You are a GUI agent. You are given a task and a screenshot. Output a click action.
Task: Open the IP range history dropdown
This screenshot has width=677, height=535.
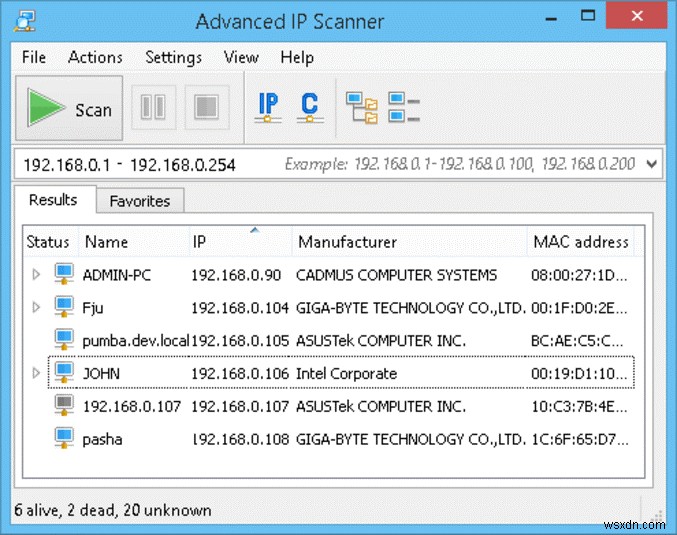point(652,163)
